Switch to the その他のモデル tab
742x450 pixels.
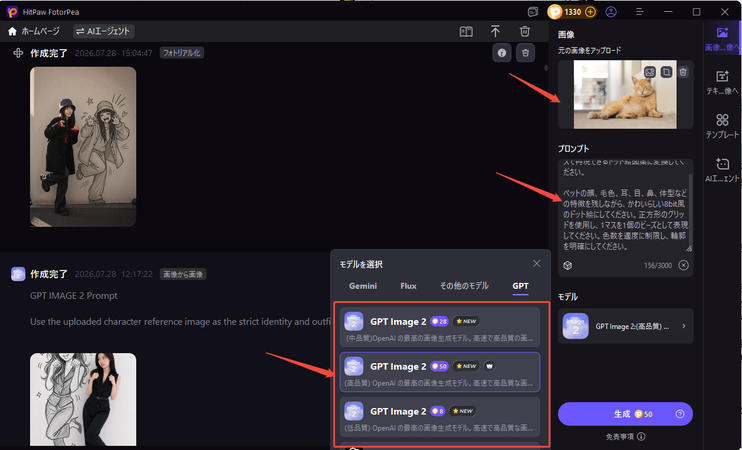point(464,286)
